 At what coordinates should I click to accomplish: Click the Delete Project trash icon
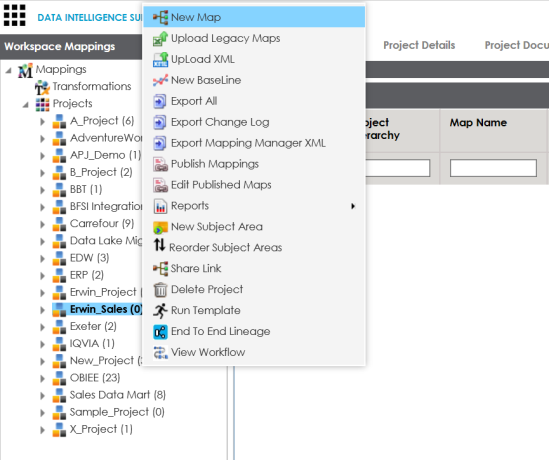click(160, 290)
